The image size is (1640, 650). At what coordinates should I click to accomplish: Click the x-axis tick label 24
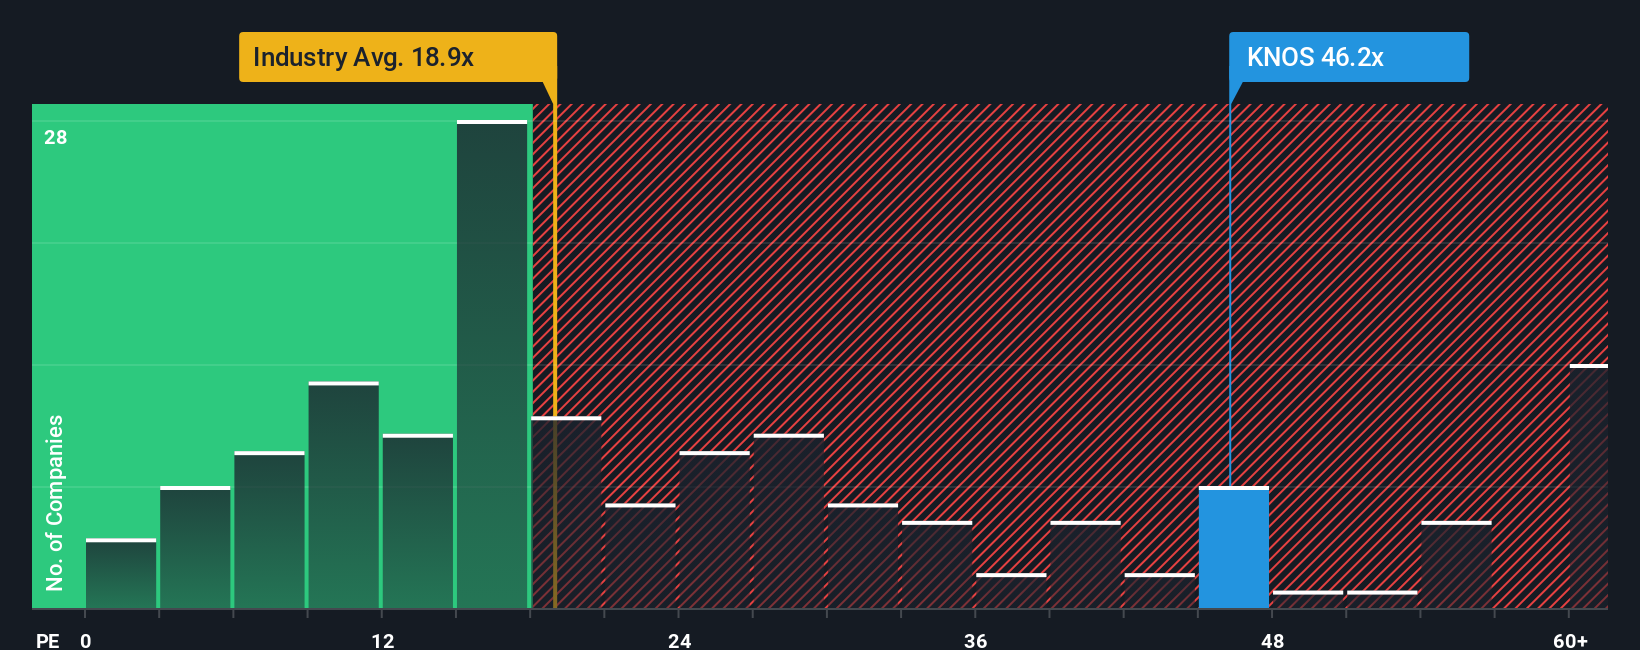tap(680, 641)
